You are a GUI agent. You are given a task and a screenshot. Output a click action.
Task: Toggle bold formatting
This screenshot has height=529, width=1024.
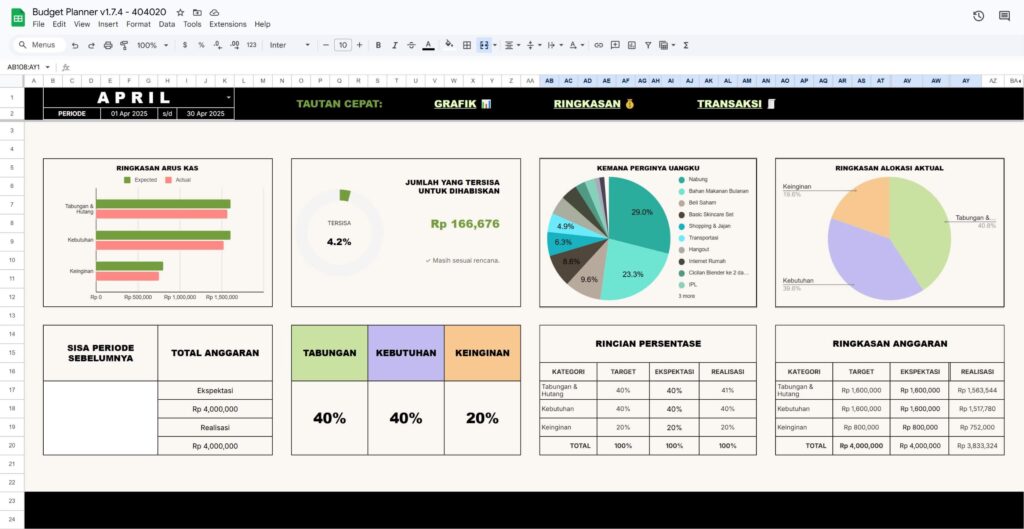coord(378,45)
